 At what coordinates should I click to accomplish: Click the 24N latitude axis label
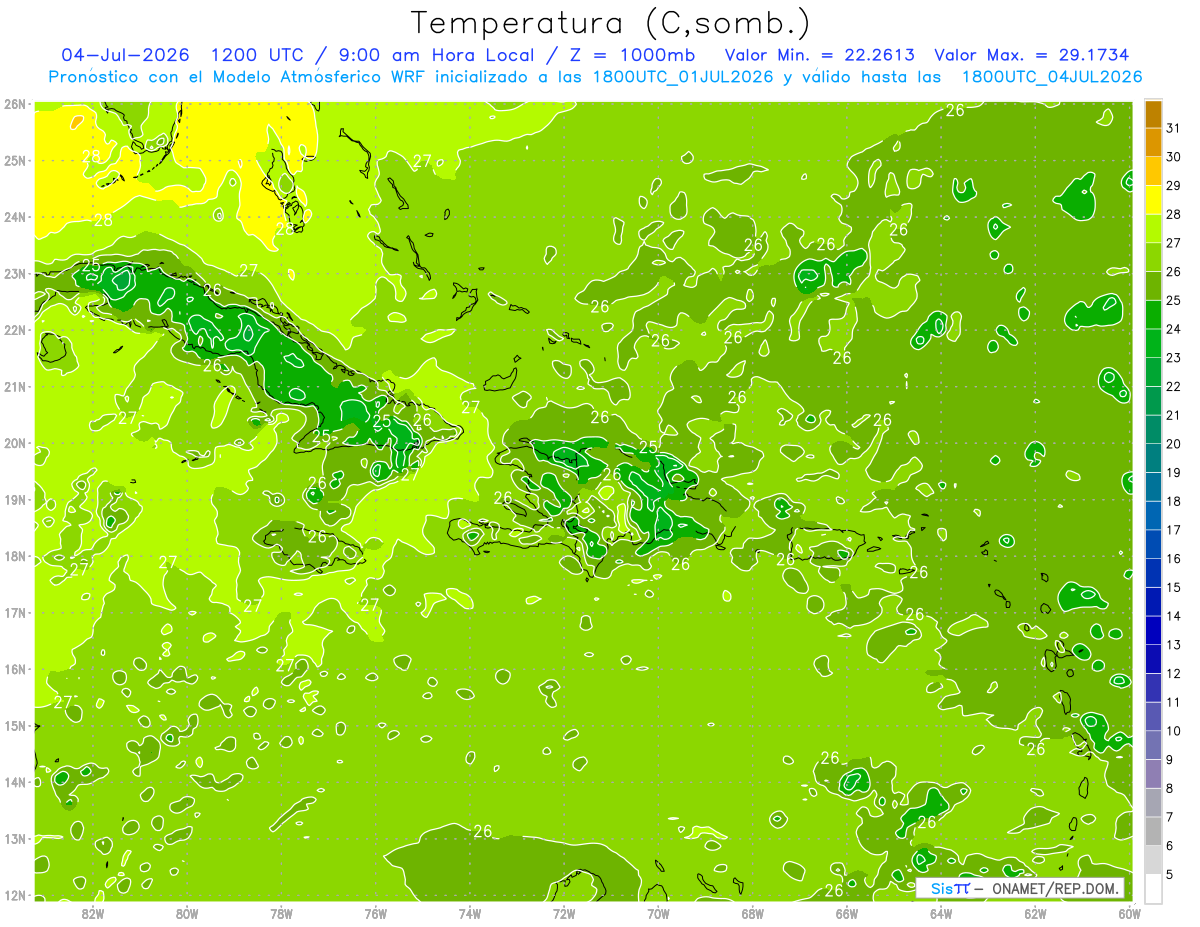tap(15, 217)
